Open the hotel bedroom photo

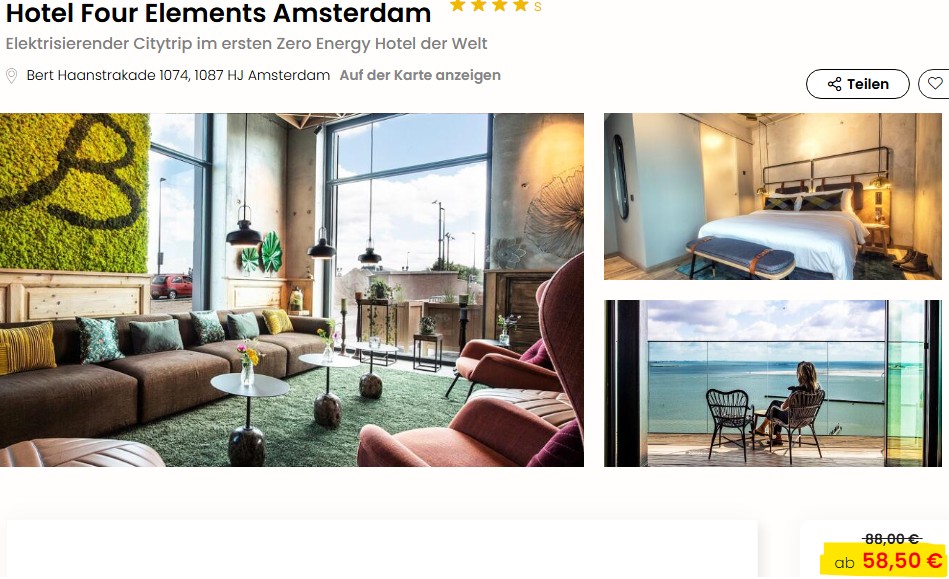click(x=773, y=197)
